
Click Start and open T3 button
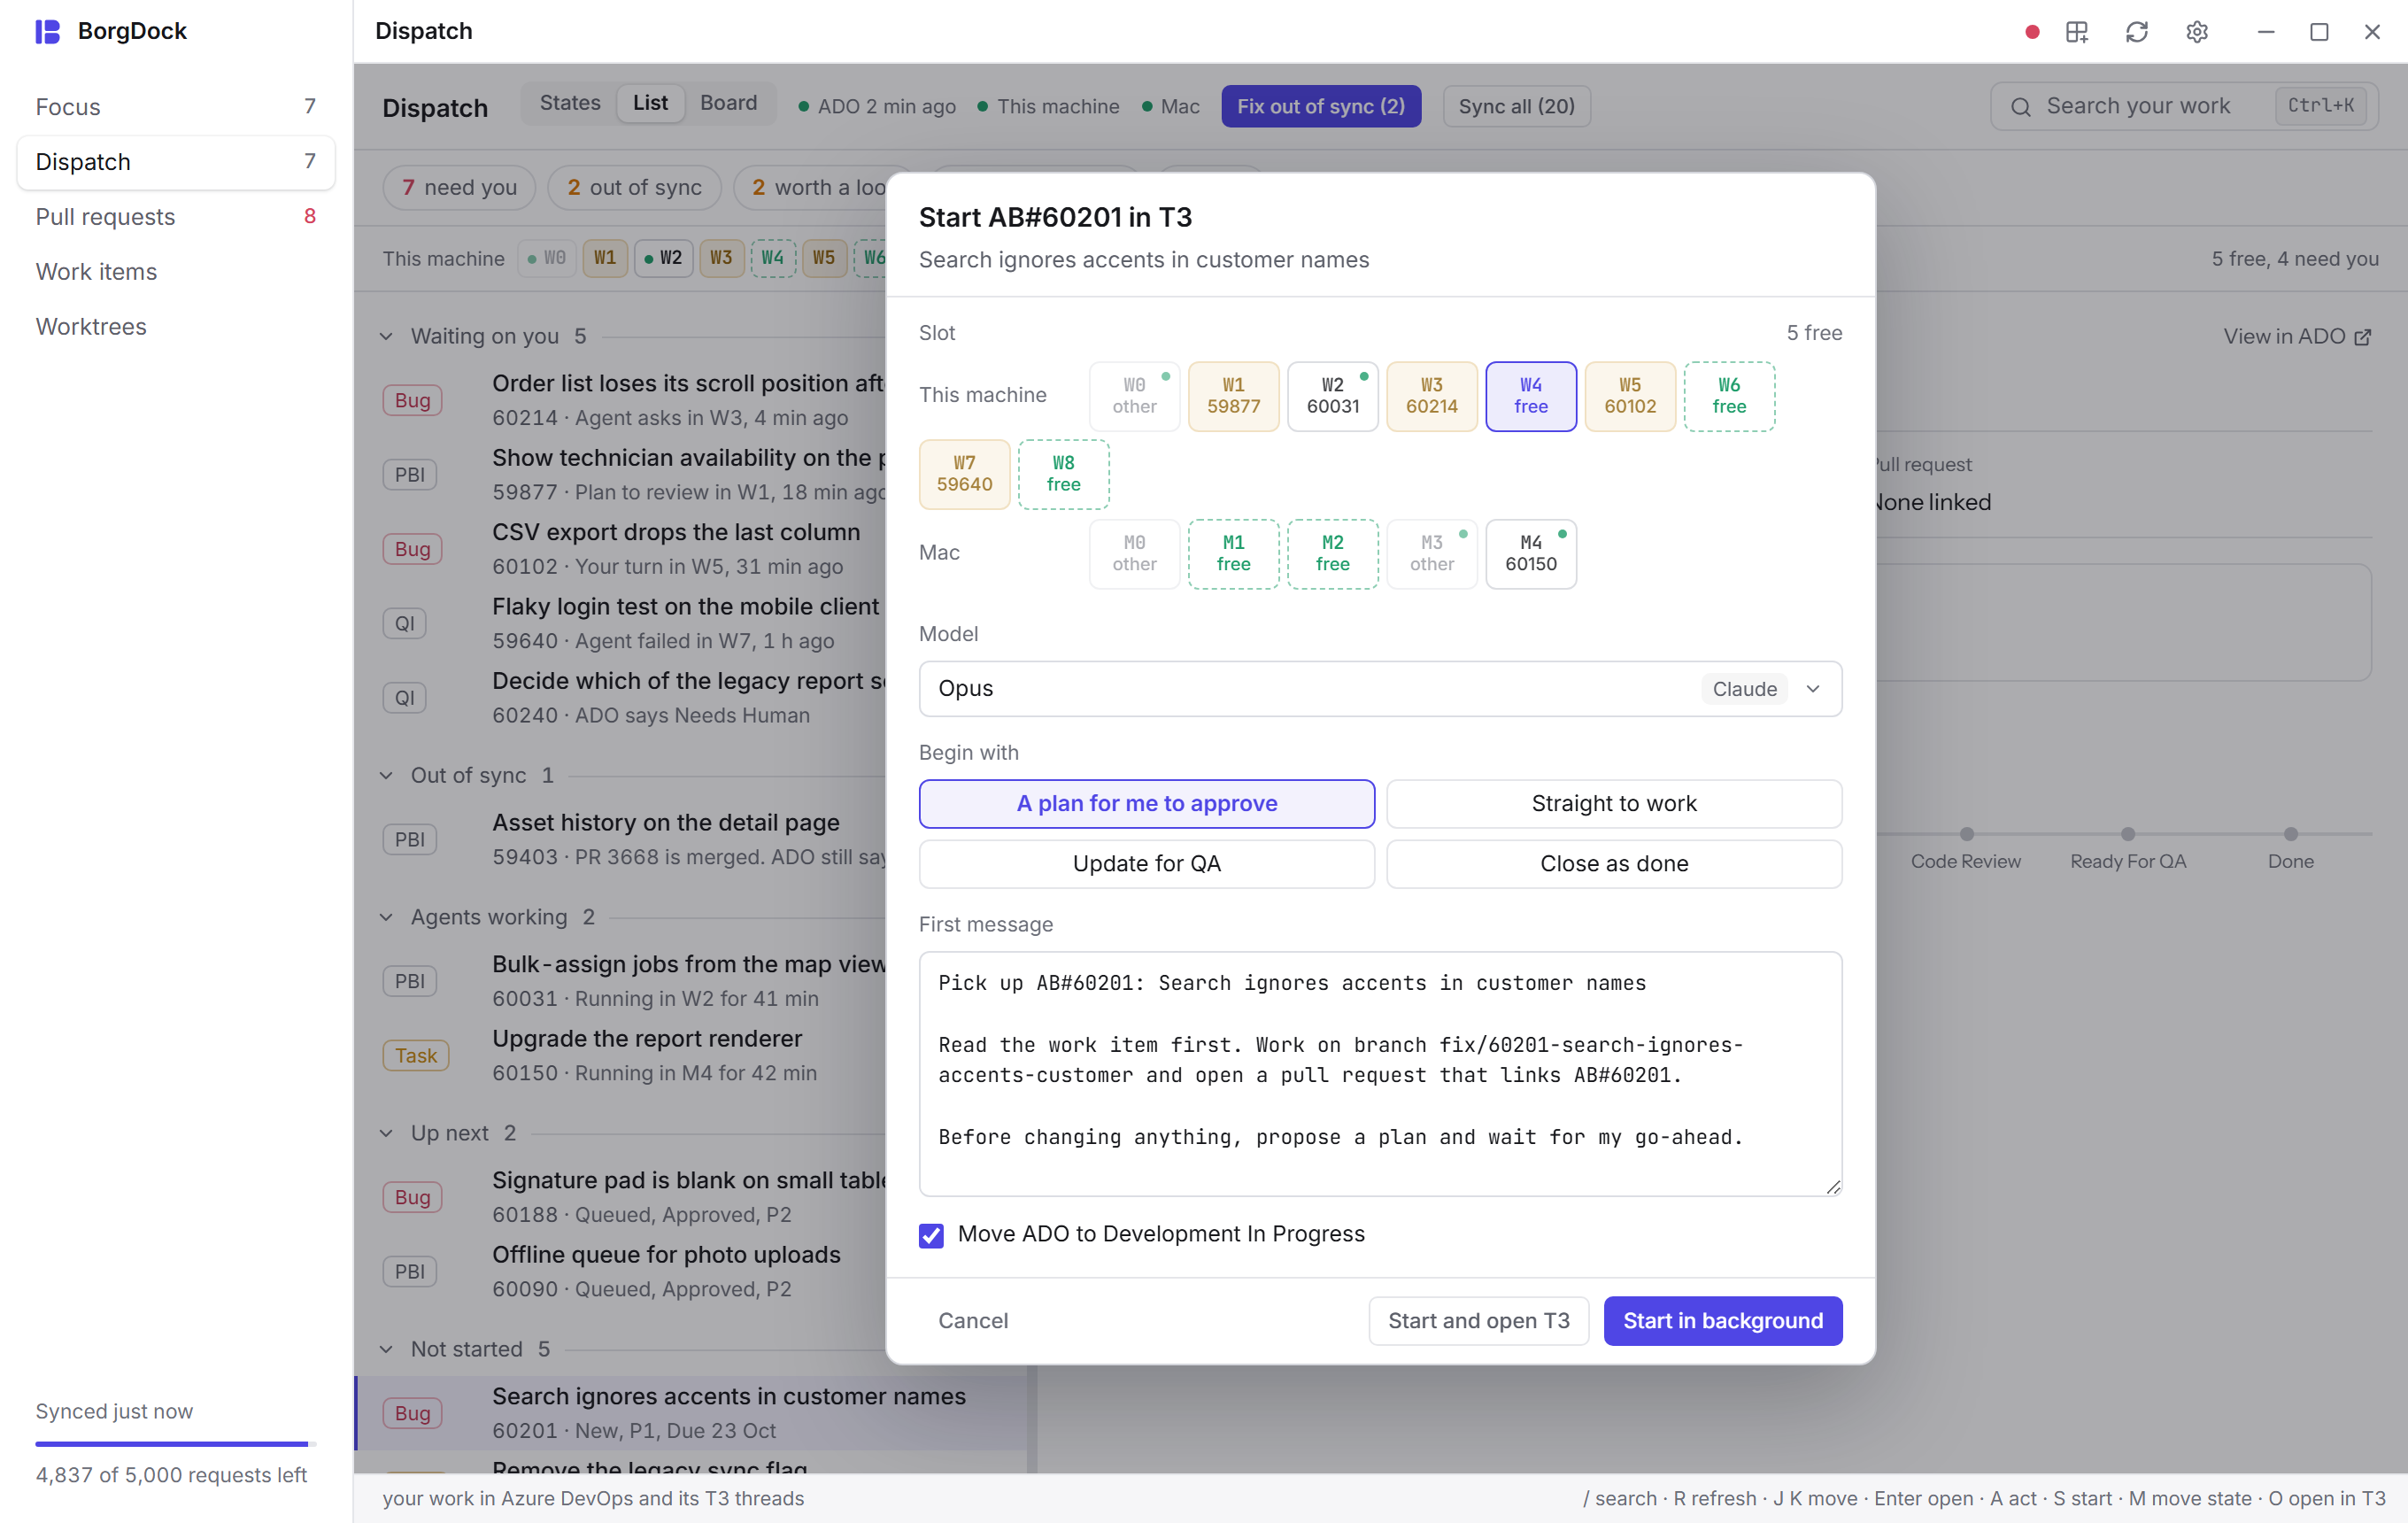tap(1478, 1321)
